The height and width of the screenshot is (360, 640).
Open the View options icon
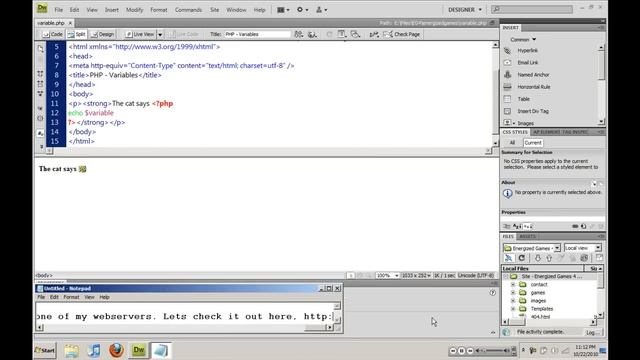(342, 34)
